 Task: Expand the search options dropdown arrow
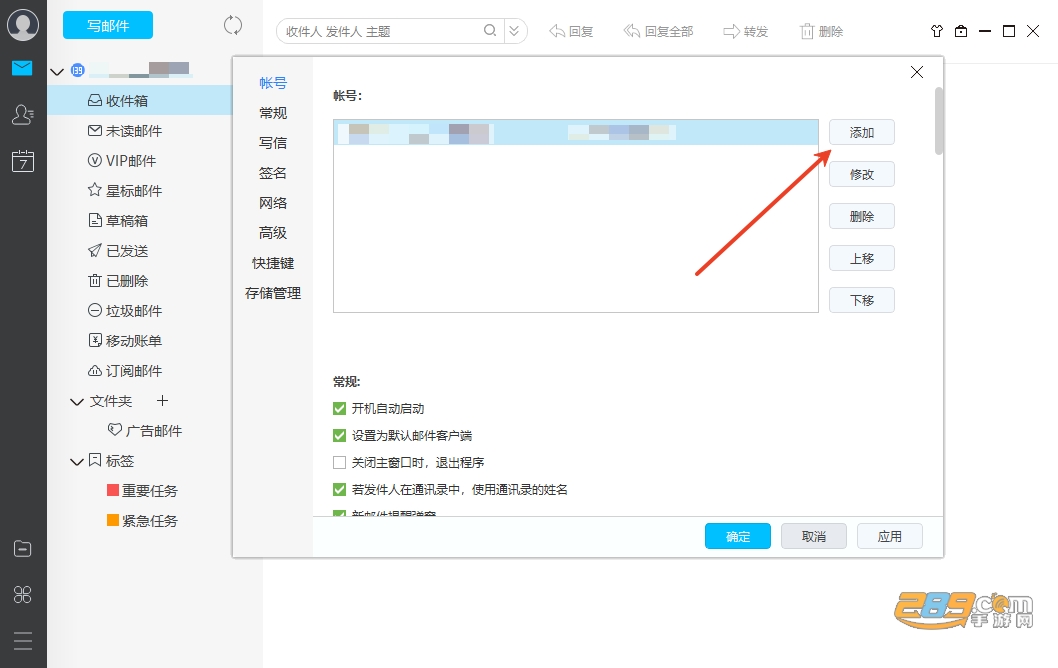tap(514, 30)
